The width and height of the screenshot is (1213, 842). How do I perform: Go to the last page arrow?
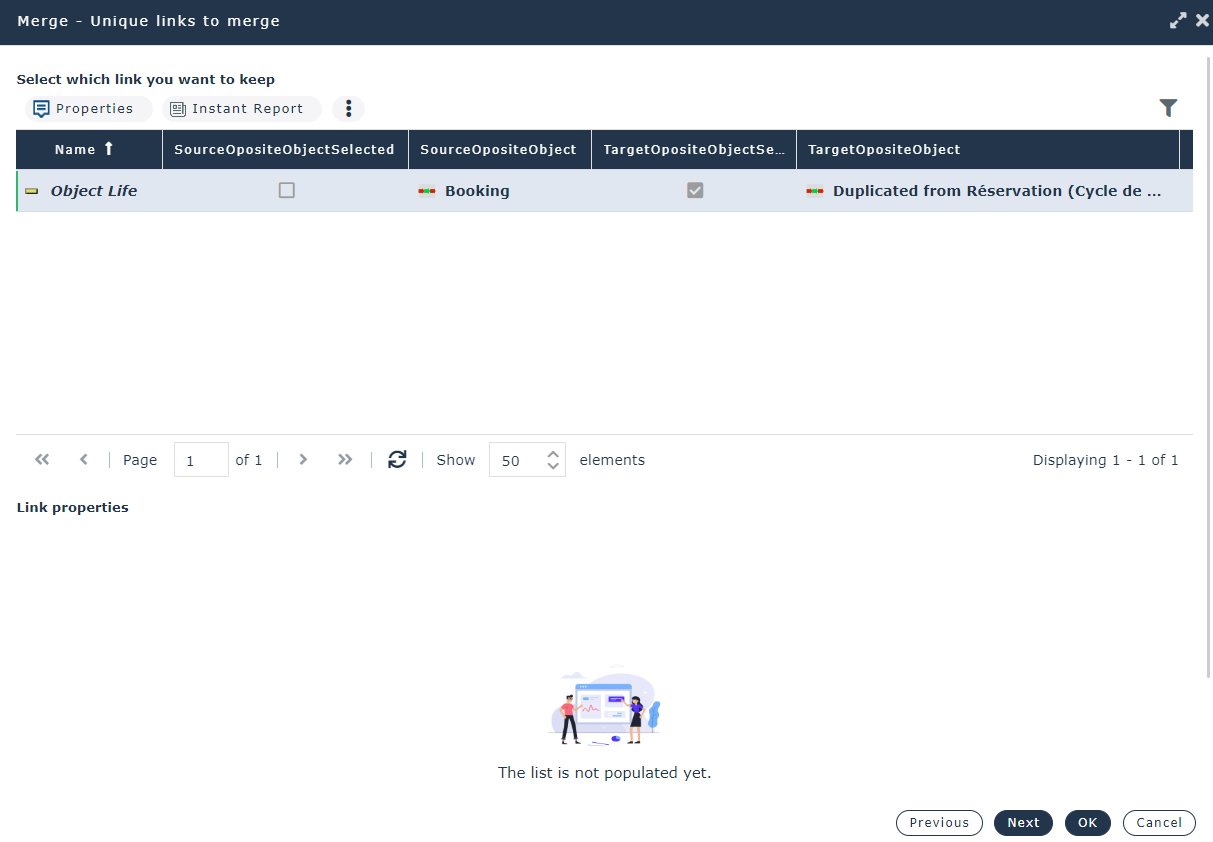click(x=345, y=460)
